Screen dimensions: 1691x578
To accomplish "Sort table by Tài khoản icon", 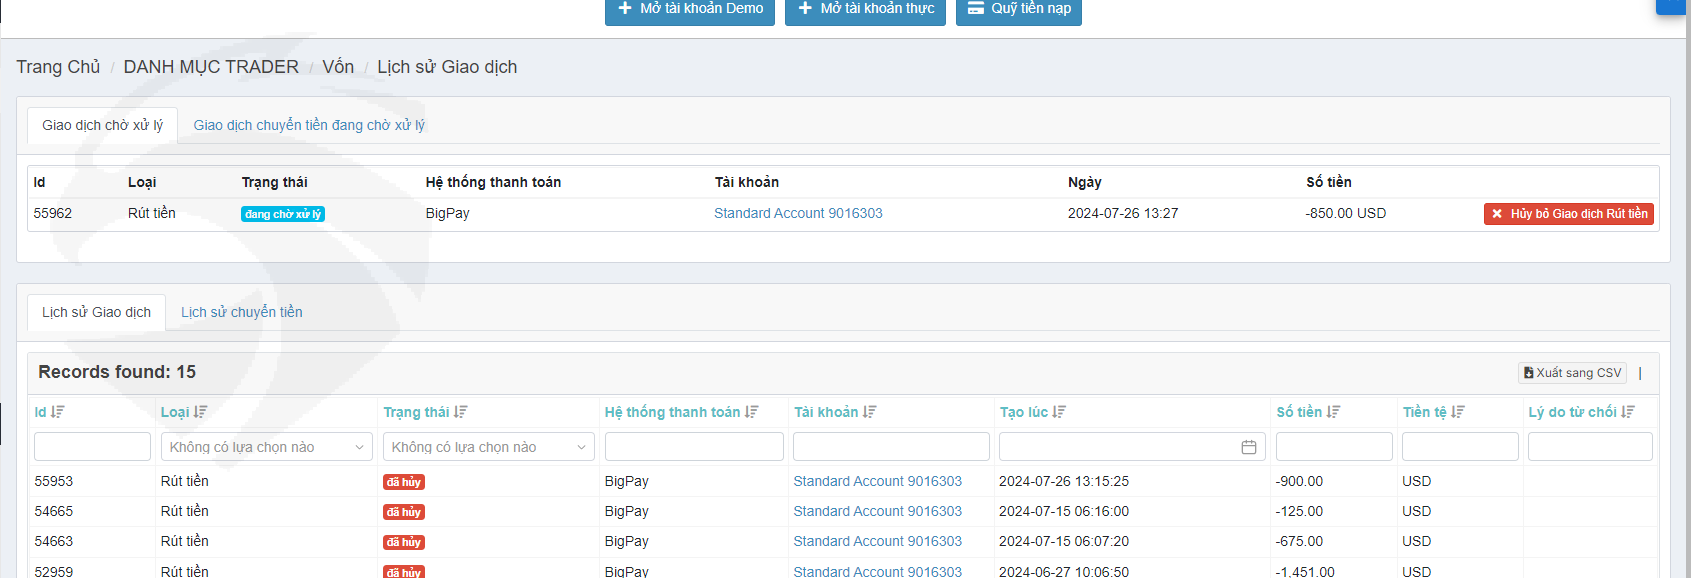I will [x=869, y=412].
